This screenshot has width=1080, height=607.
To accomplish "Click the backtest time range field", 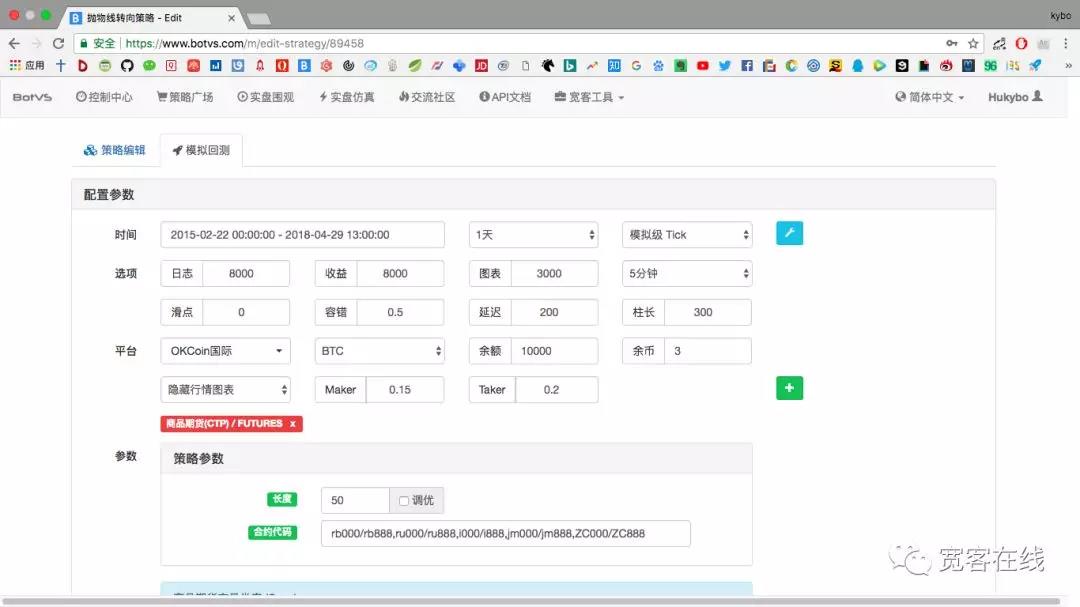I will coord(302,235).
